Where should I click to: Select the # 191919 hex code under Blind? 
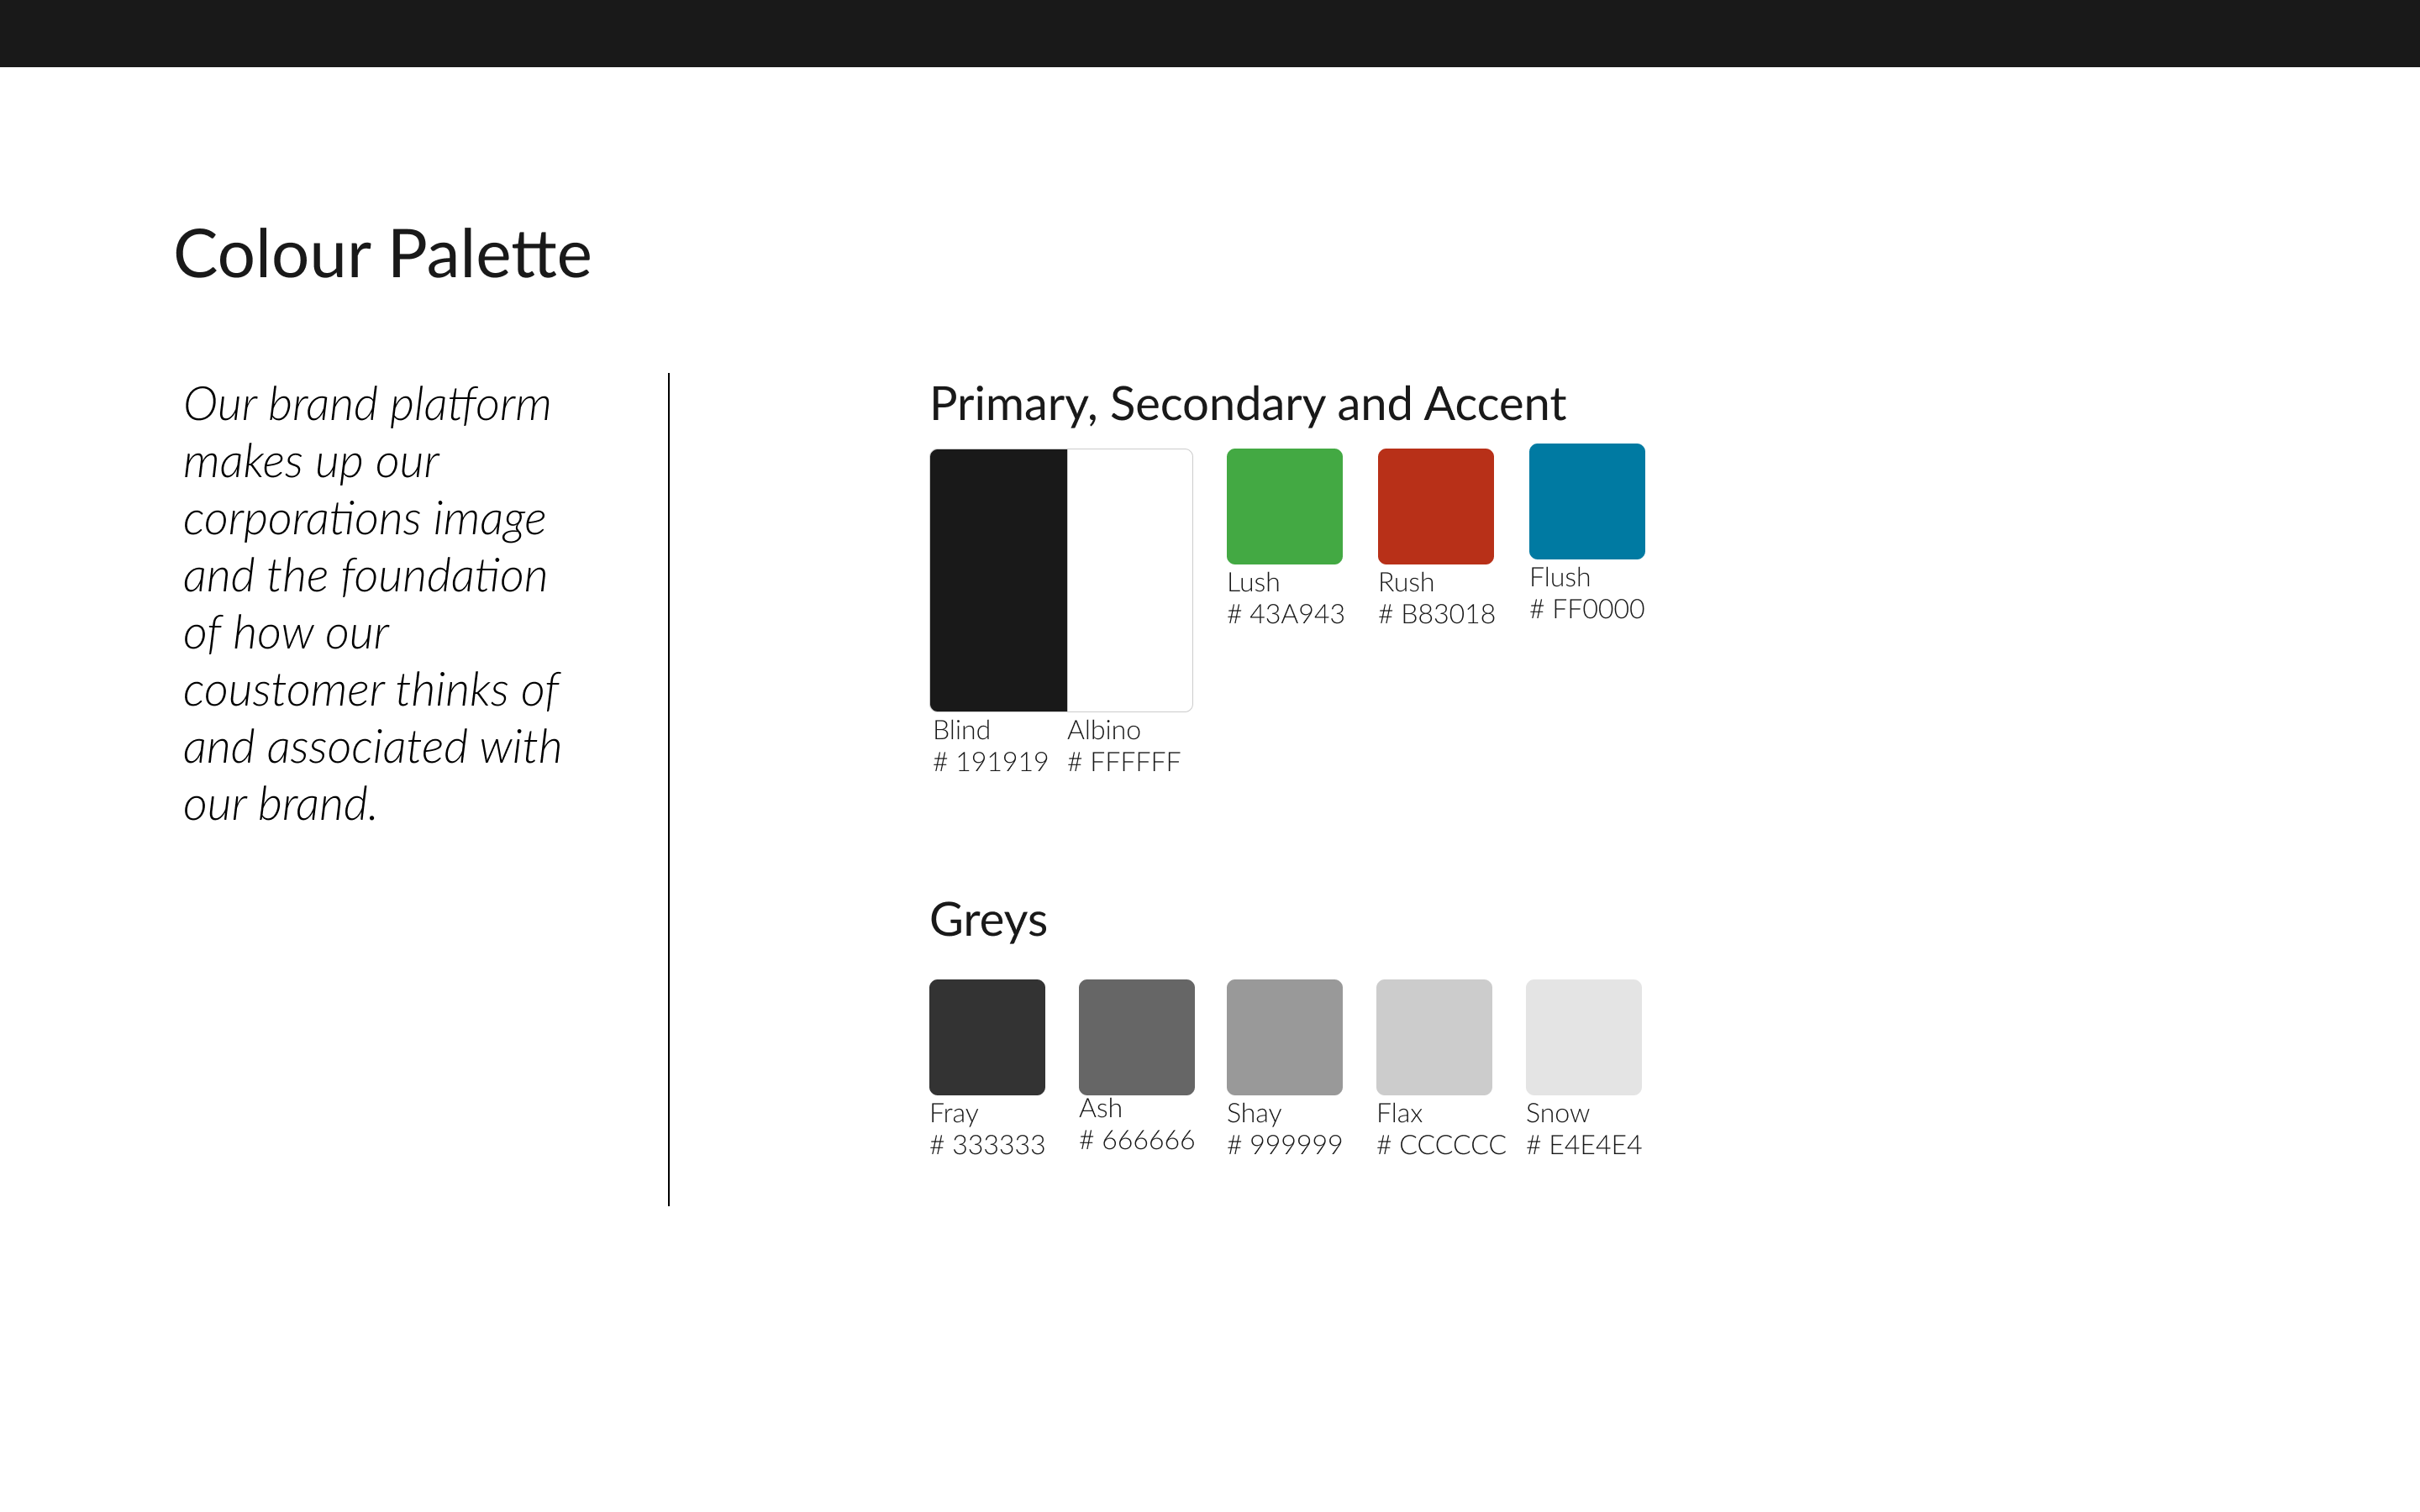click(990, 762)
